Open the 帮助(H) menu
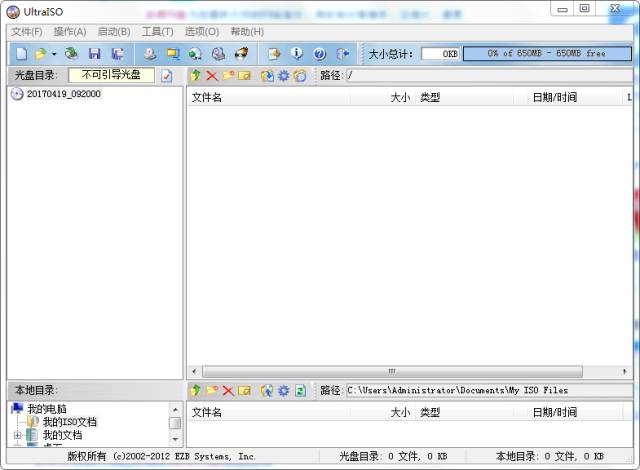The width and height of the screenshot is (640, 470). click(x=247, y=31)
